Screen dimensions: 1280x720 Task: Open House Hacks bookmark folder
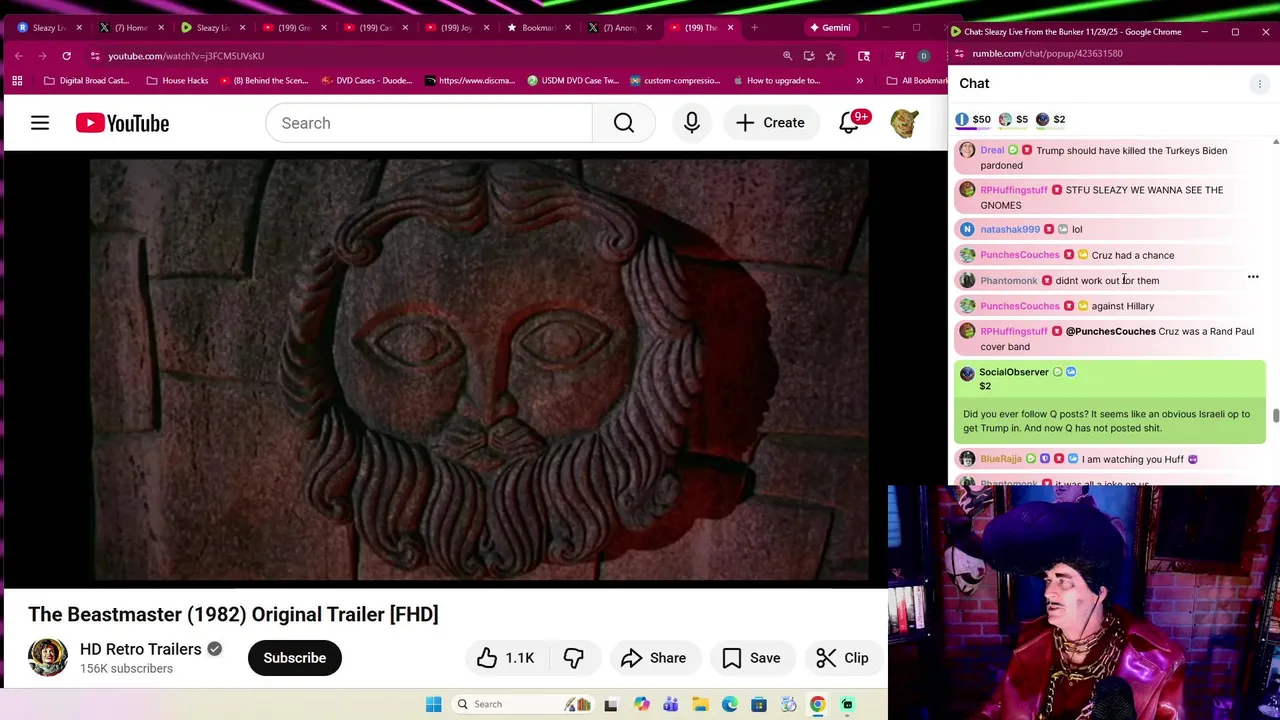pos(177,80)
